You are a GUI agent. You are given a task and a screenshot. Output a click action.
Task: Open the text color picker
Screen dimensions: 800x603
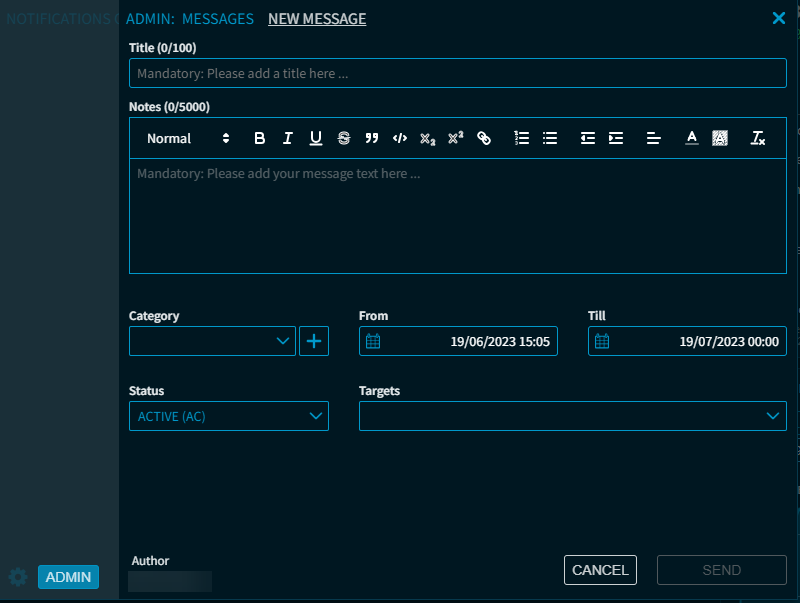pos(691,139)
